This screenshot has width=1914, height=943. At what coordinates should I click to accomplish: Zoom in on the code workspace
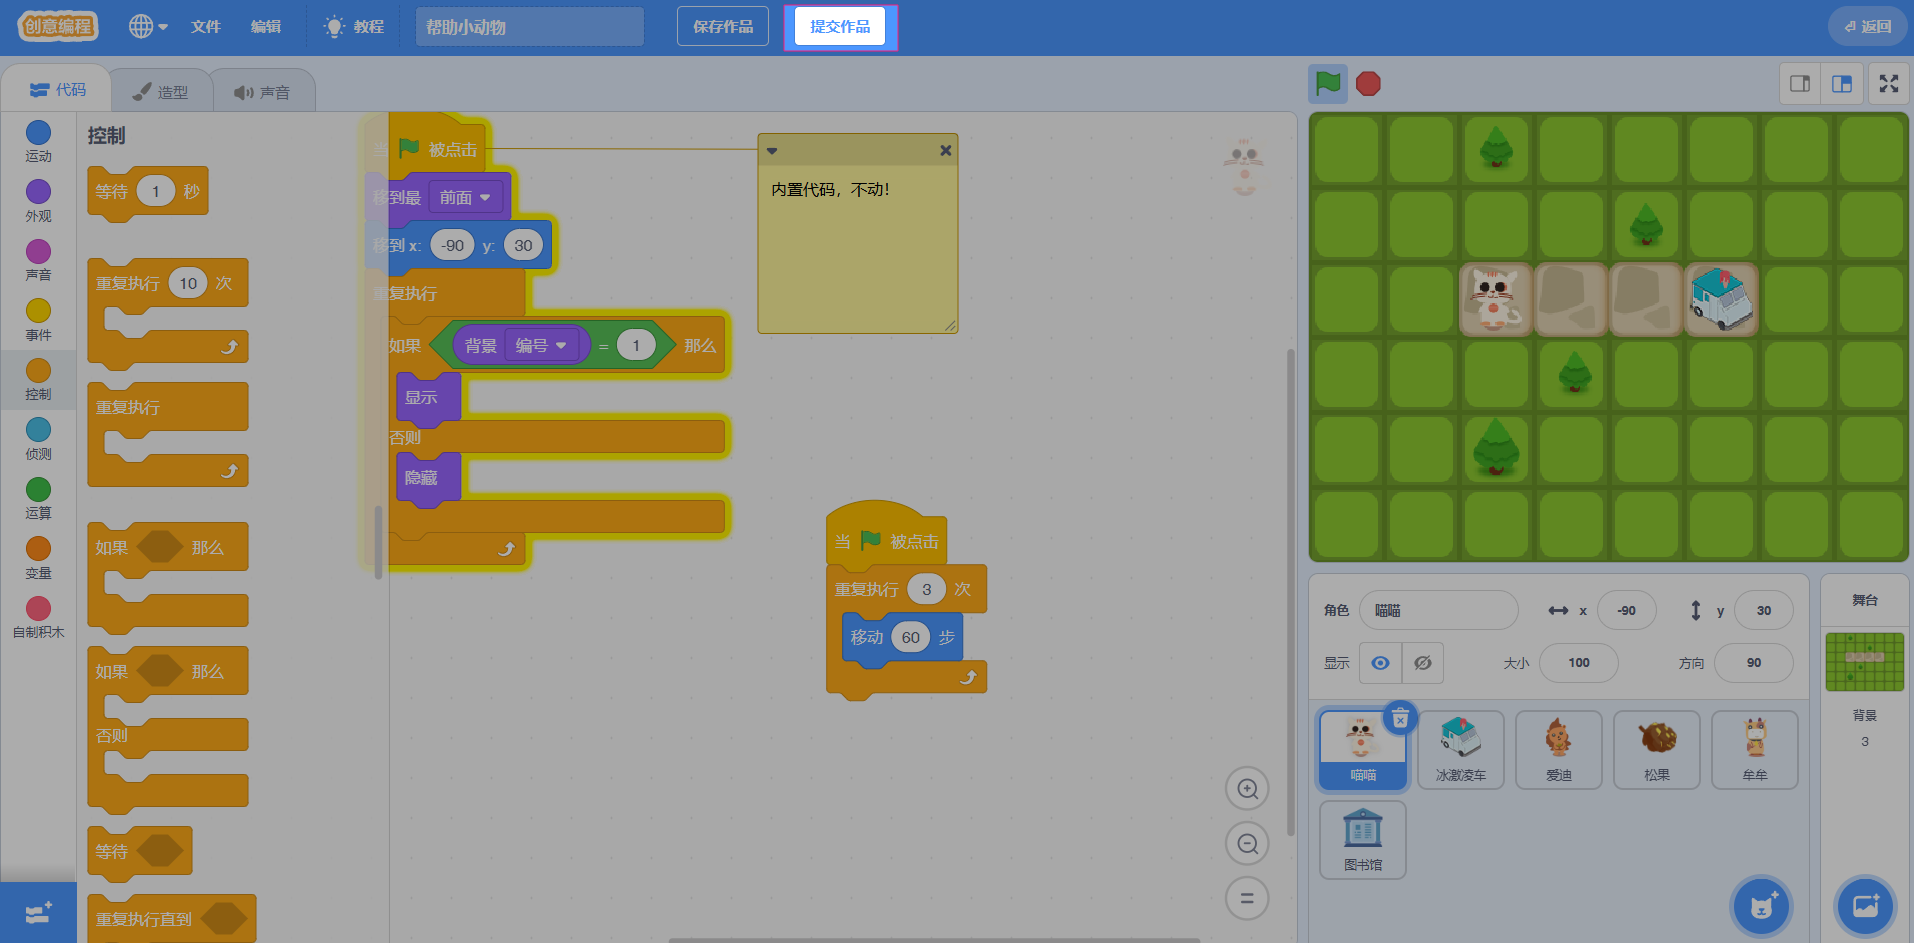point(1247,789)
